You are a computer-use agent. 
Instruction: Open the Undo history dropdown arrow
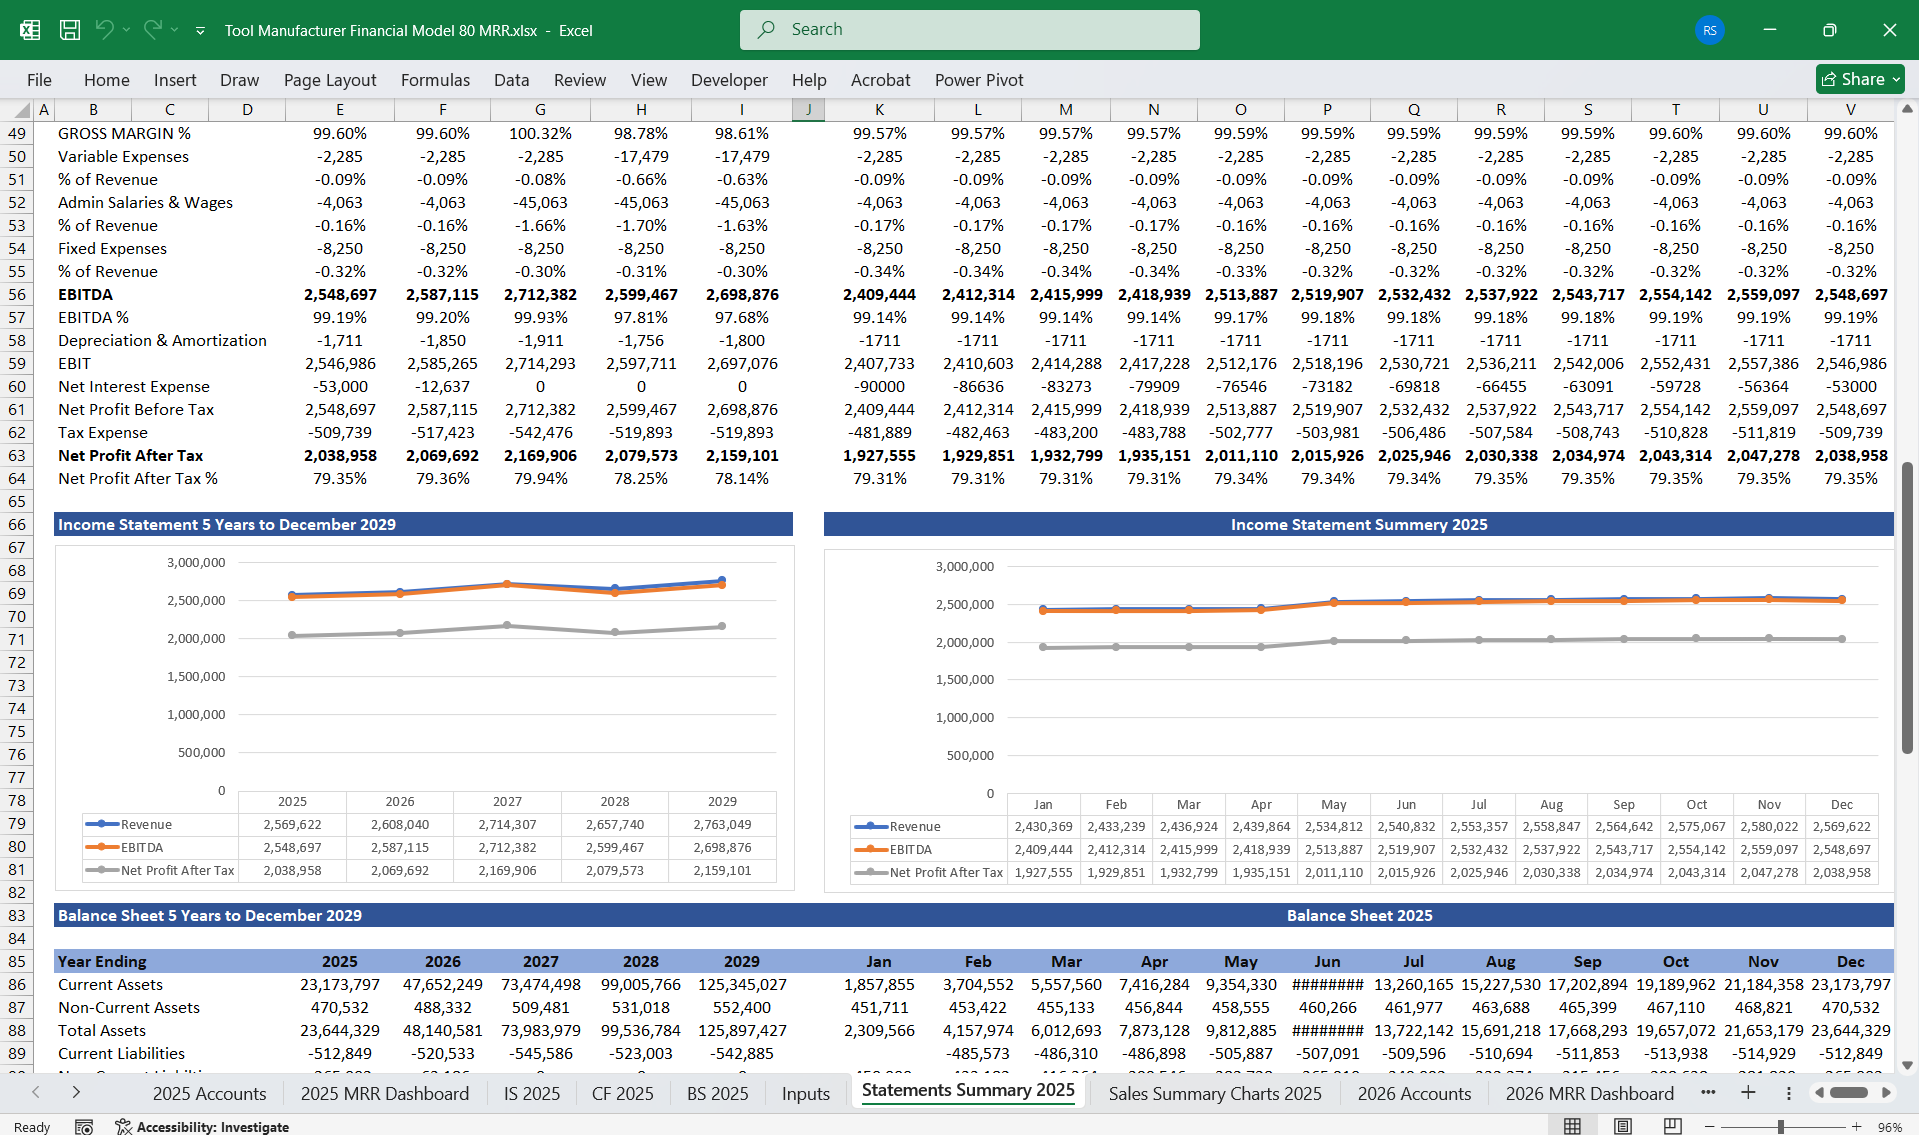tap(128, 29)
